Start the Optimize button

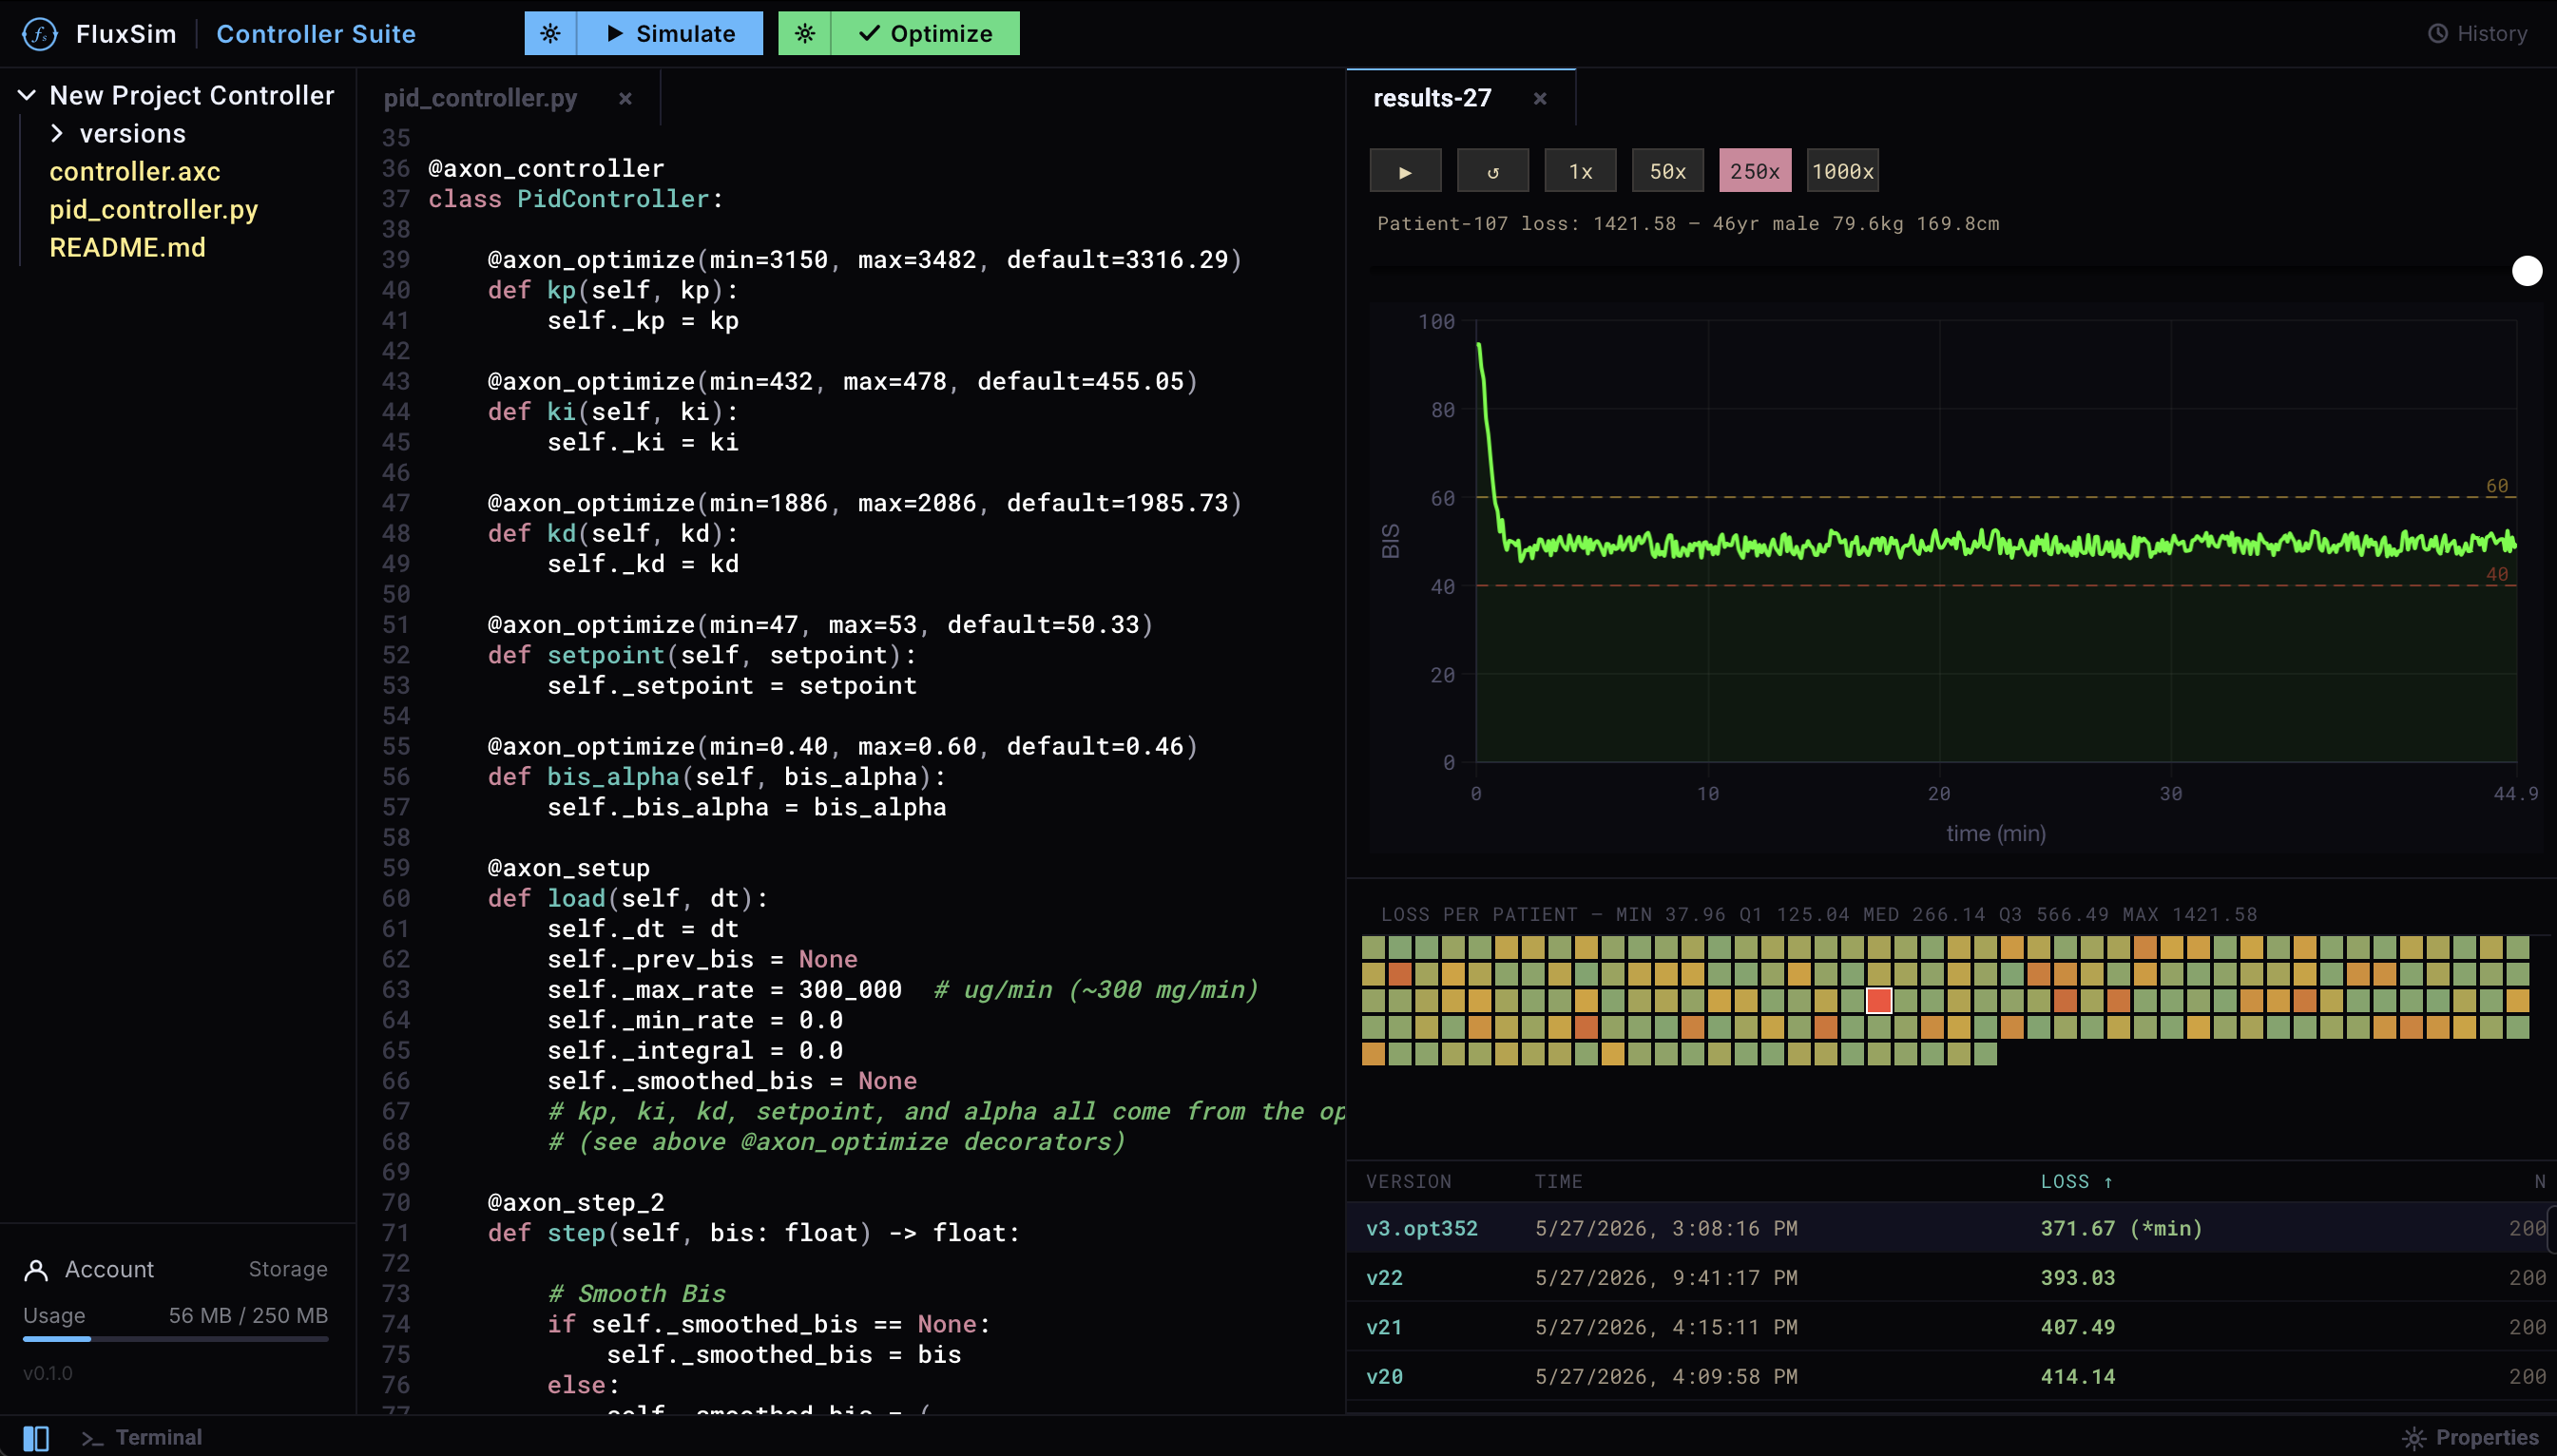(925, 33)
